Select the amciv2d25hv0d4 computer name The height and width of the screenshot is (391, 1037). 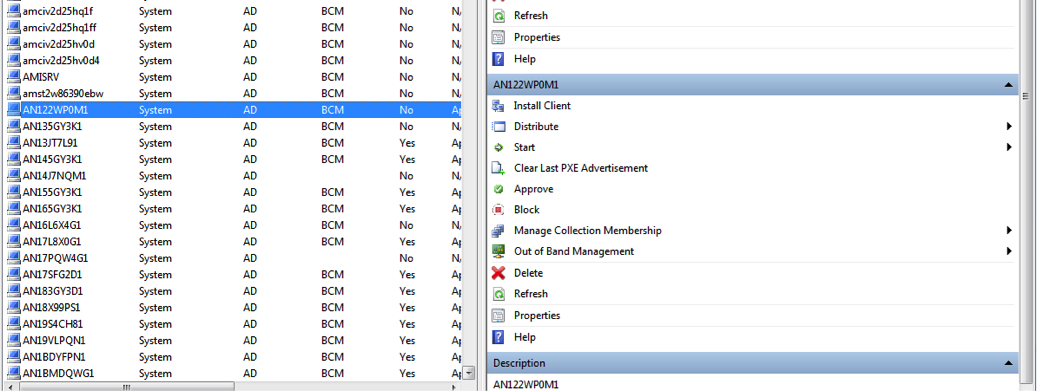point(60,61)
